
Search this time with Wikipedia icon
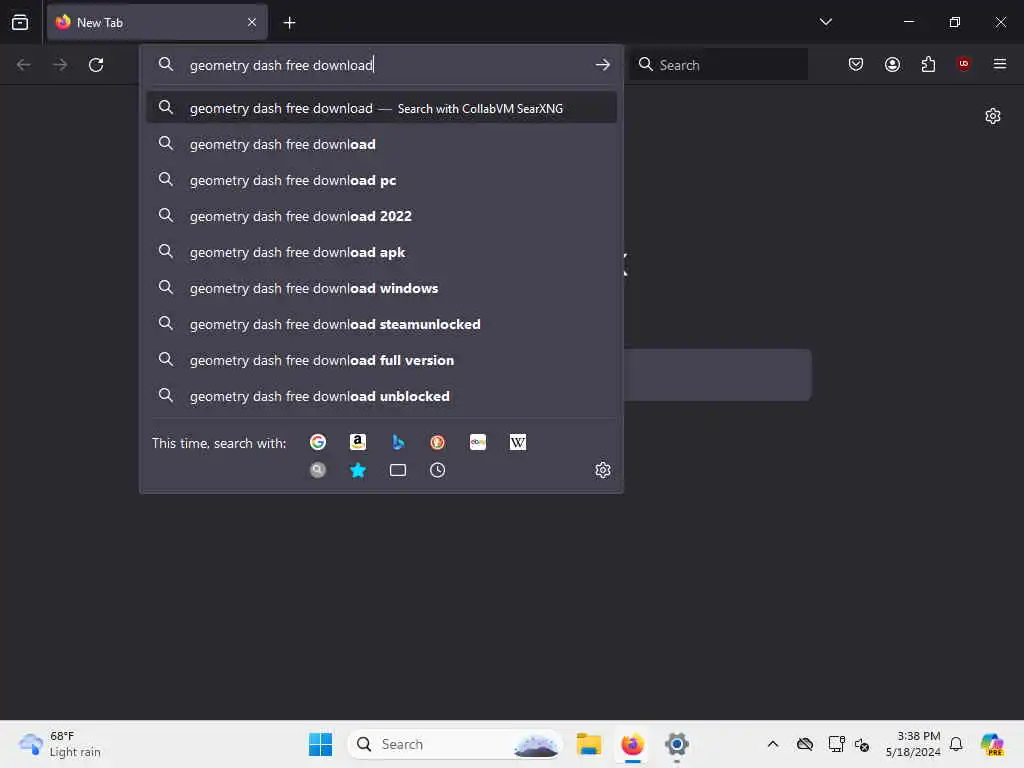[518, 442]
